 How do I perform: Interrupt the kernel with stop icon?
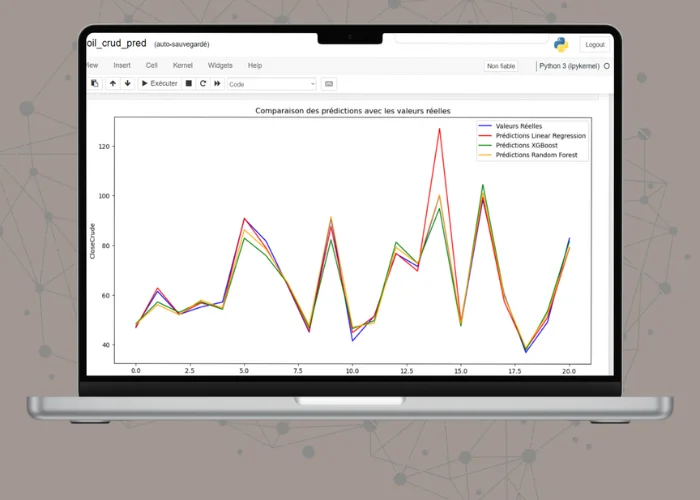coord(188,84)
